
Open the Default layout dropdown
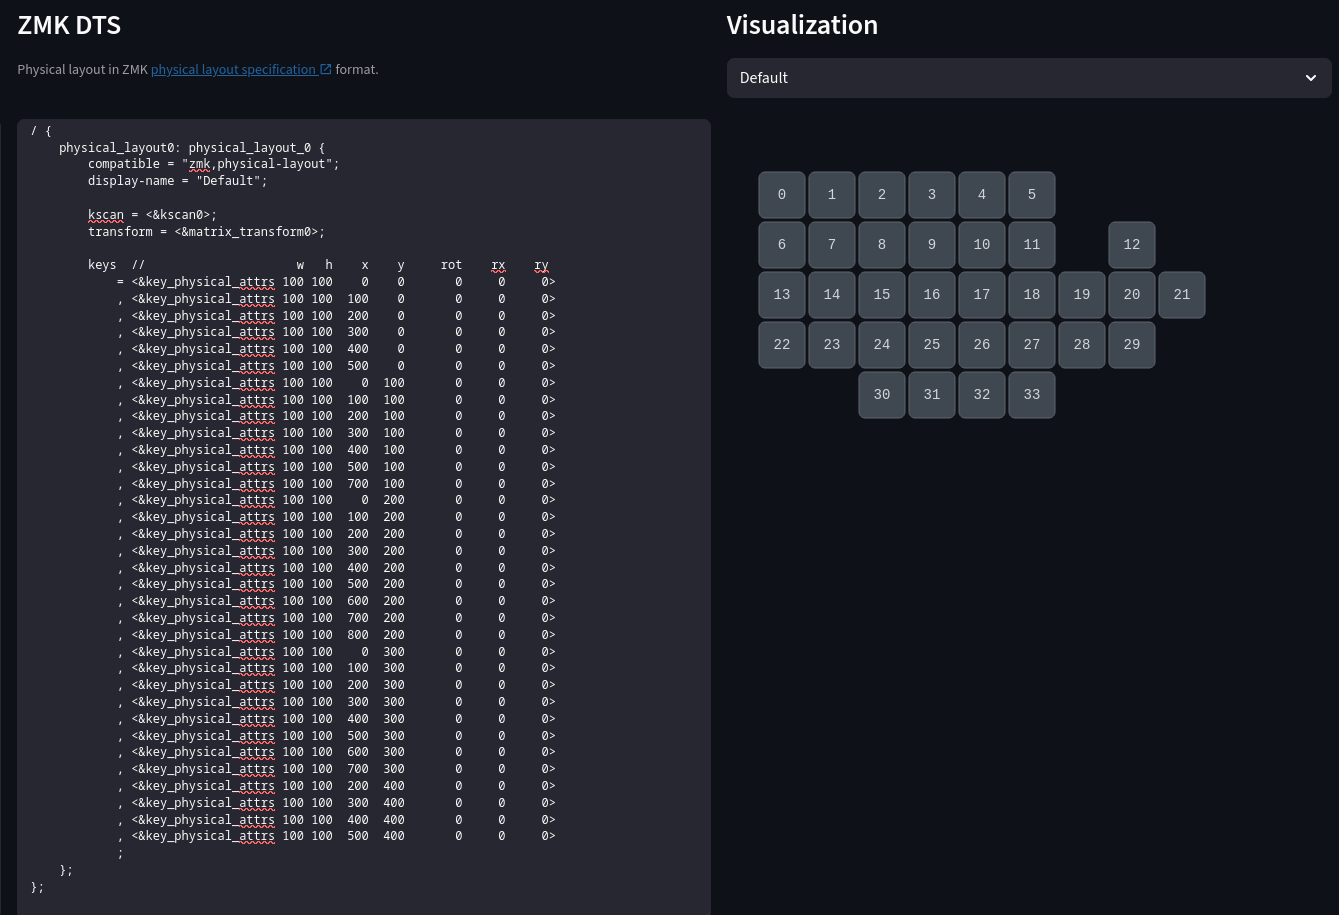point(1028,78)
